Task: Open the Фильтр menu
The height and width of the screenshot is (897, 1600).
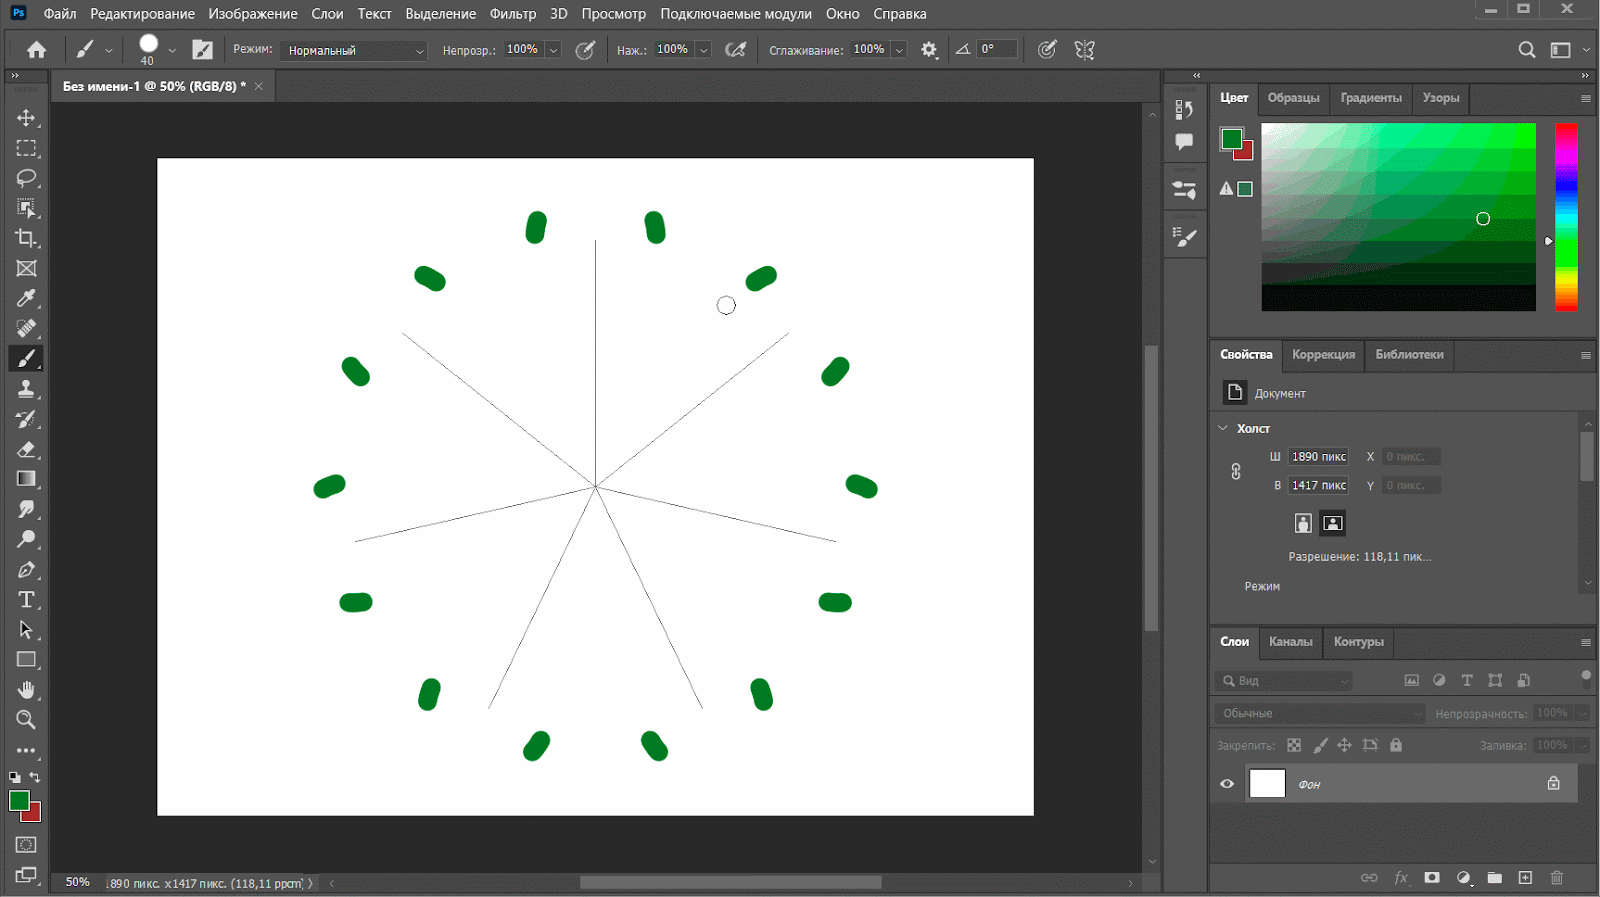Action: pyautogui.click(x=513, y=14)
